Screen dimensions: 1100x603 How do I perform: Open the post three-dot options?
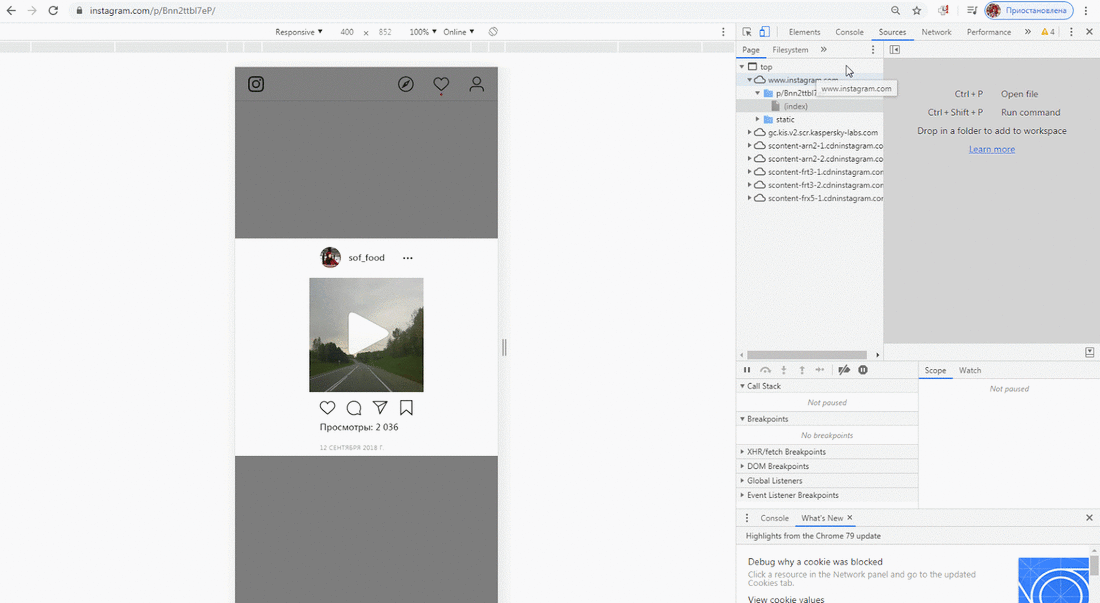408,258
